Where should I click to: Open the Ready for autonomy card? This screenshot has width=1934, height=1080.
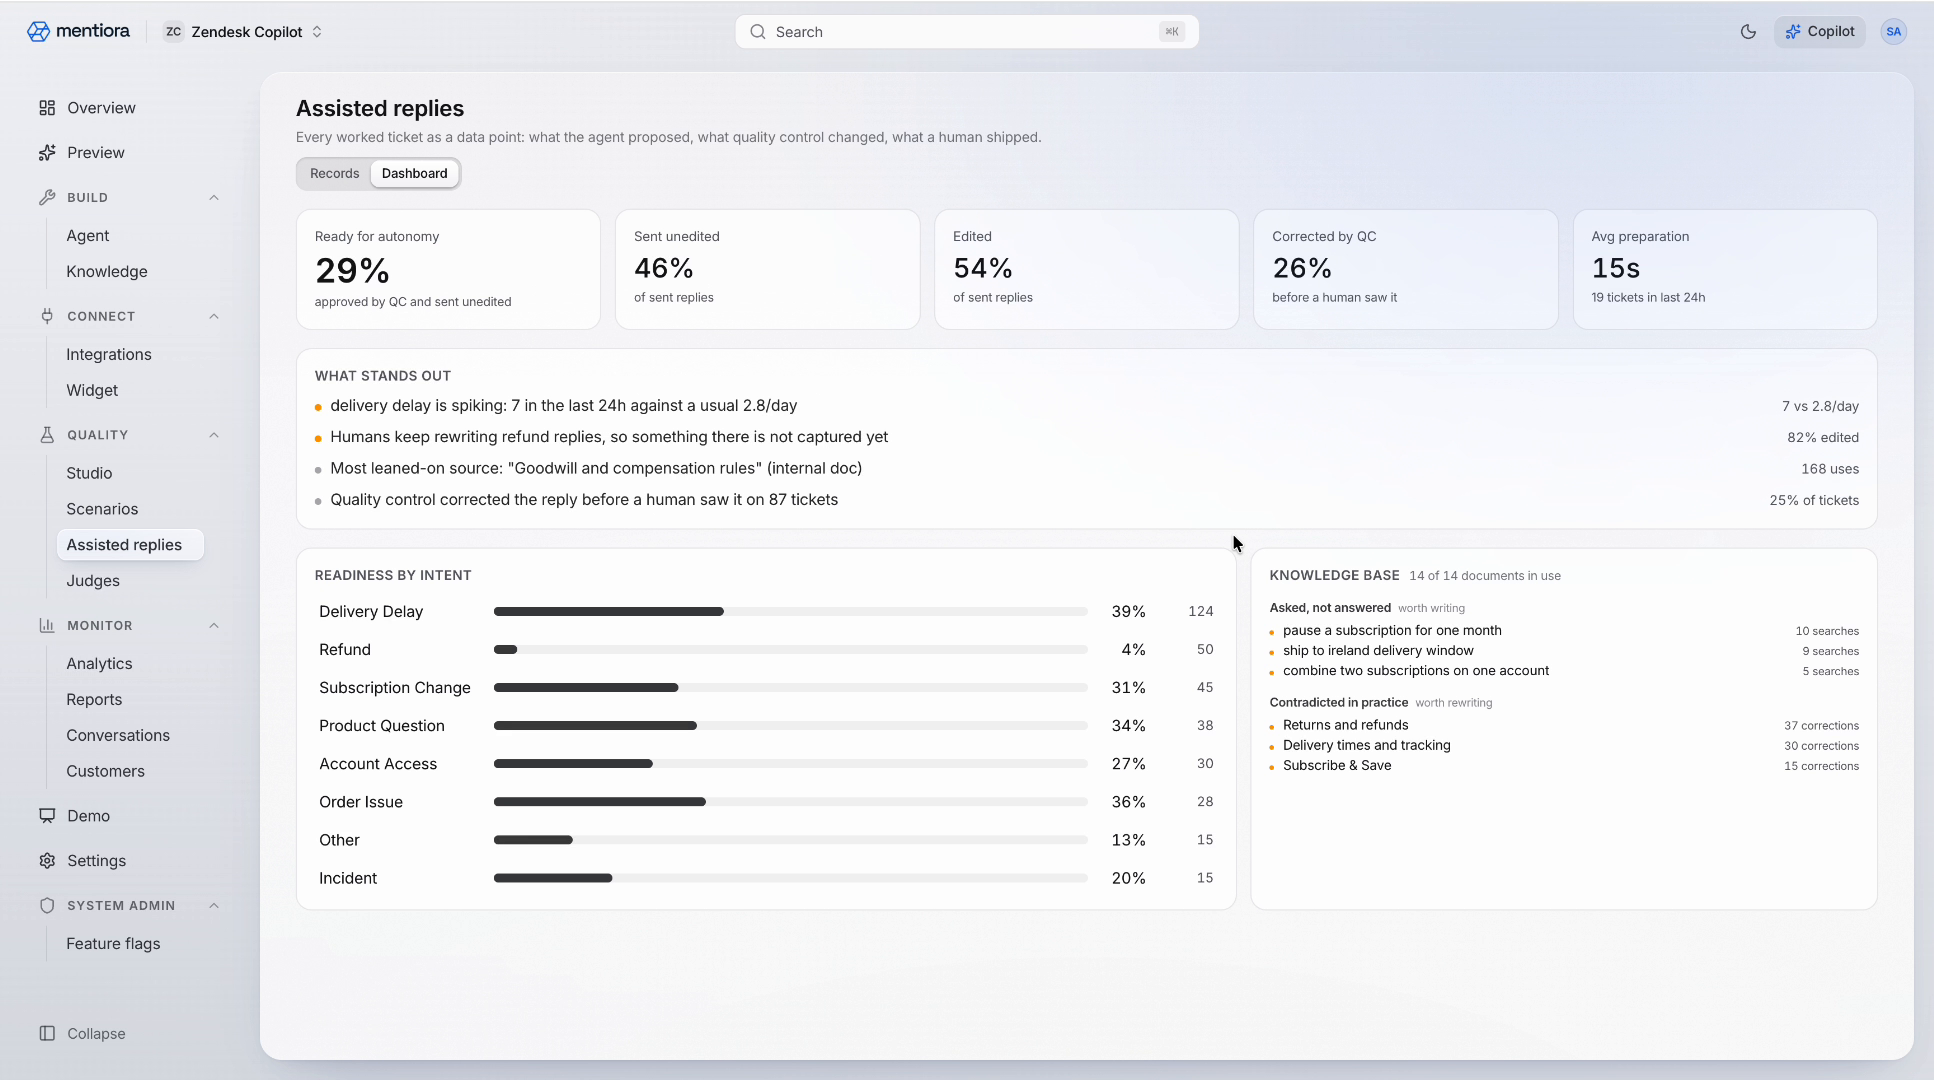[x=448, y=269]
